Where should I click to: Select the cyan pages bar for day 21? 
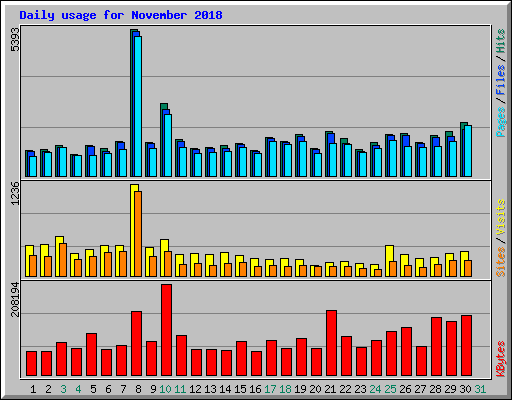(333, 160)
